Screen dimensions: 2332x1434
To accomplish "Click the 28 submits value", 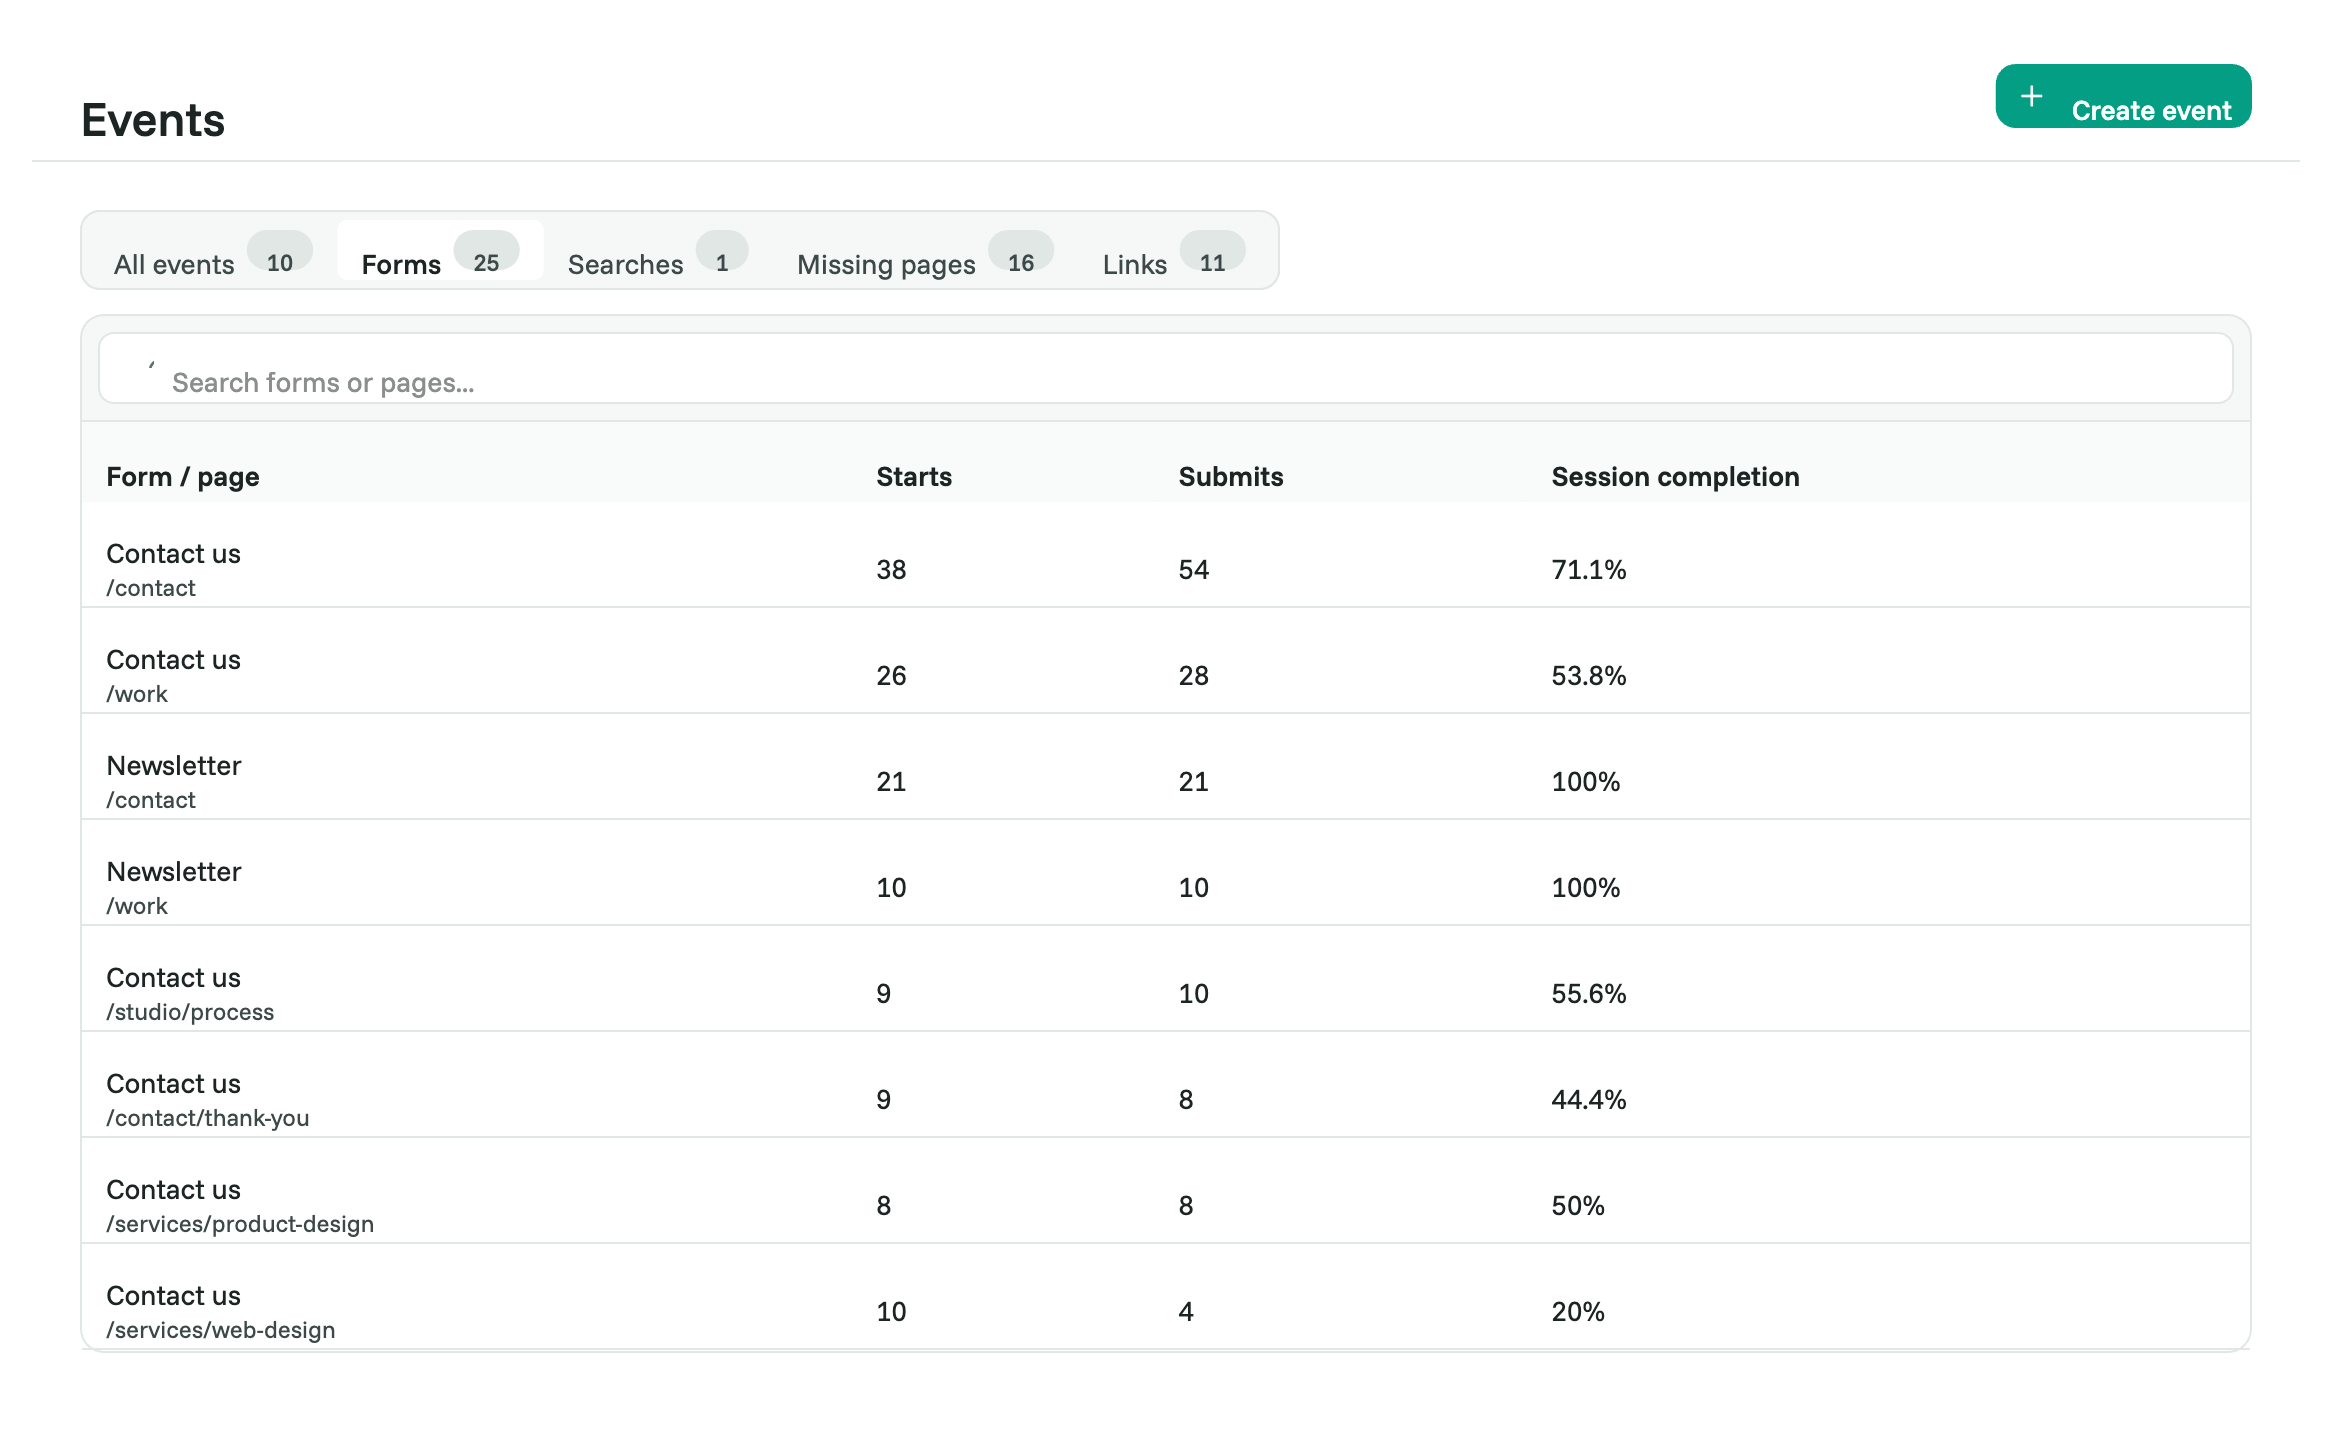I will coord(1193,676).
